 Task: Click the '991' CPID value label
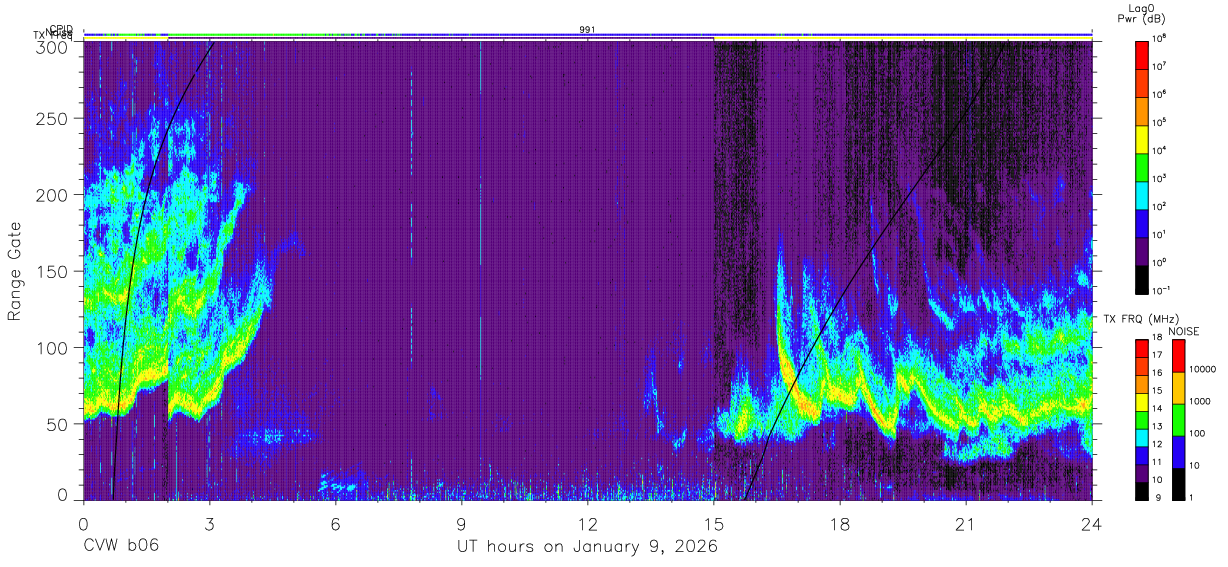tap(587, 30)
